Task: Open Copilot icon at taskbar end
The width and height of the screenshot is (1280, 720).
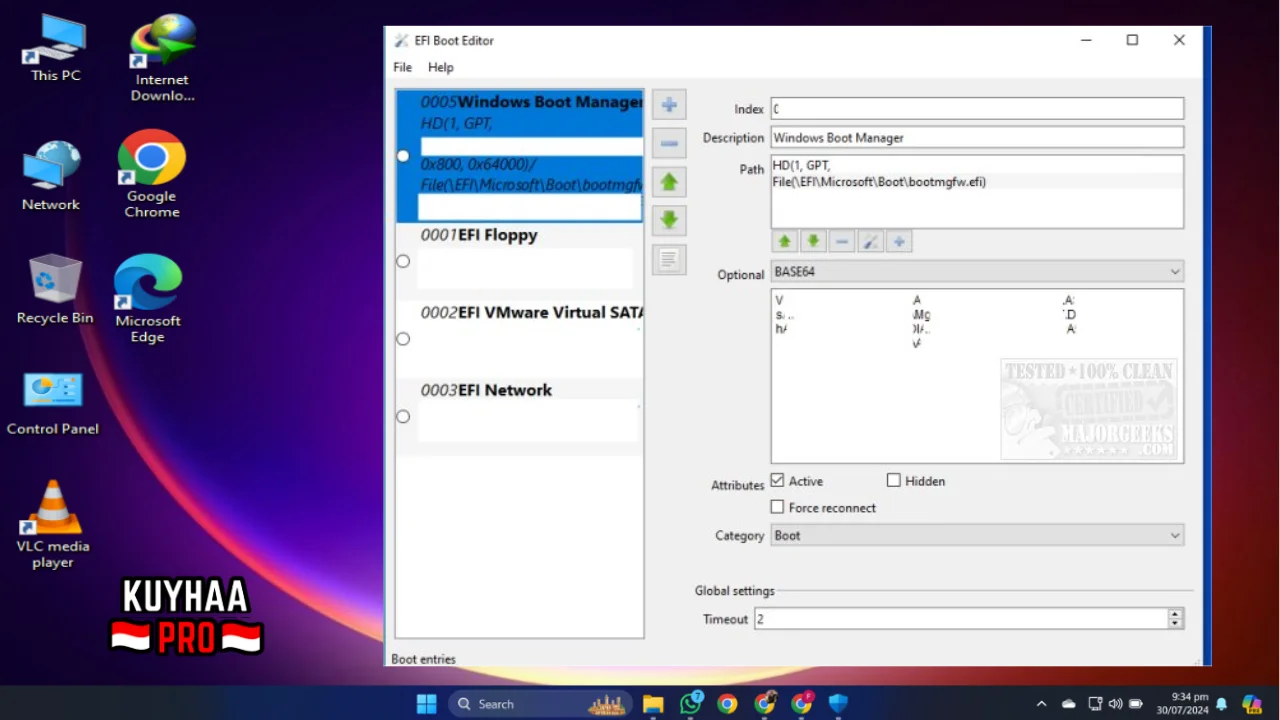Action: point(1252,704)
